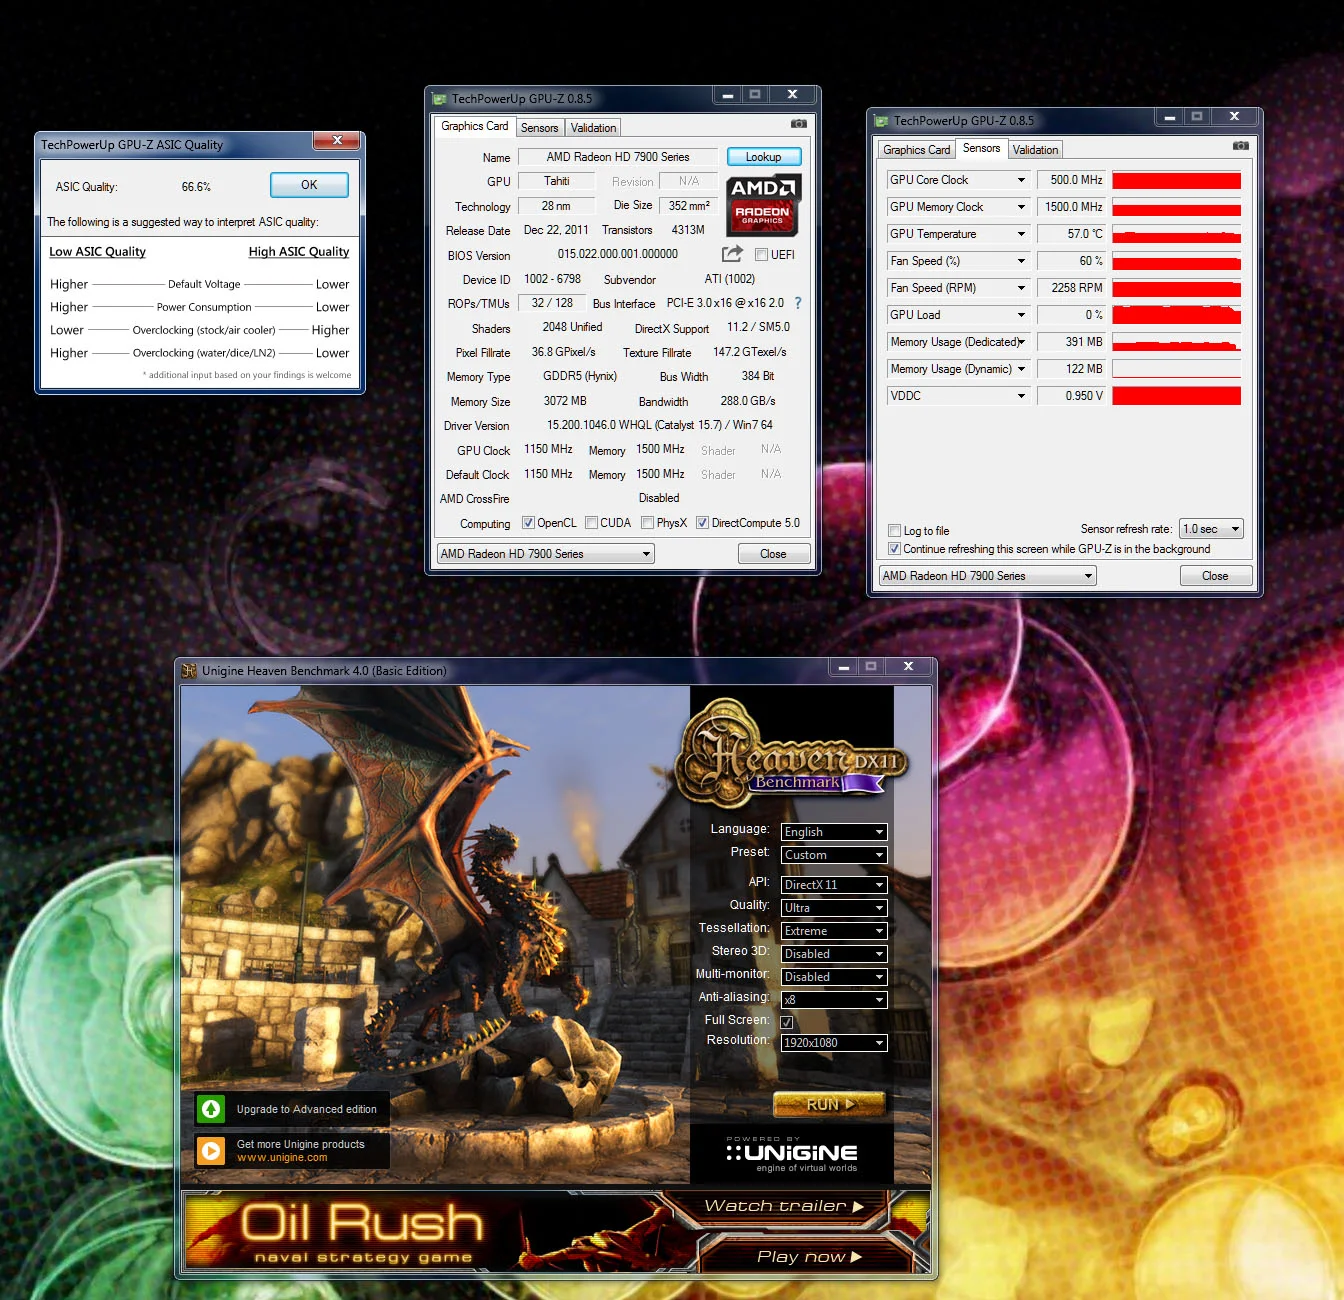Click the orange Get more Unigine products icon

[211, 1151]
